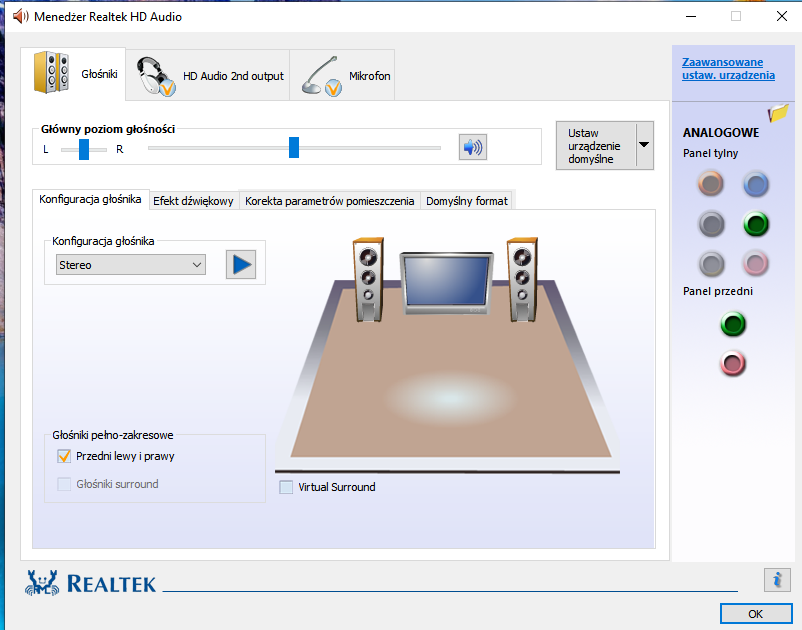Open the information icon button
Image resolution: width=802 pixels, height=630 pixels.
777,580
